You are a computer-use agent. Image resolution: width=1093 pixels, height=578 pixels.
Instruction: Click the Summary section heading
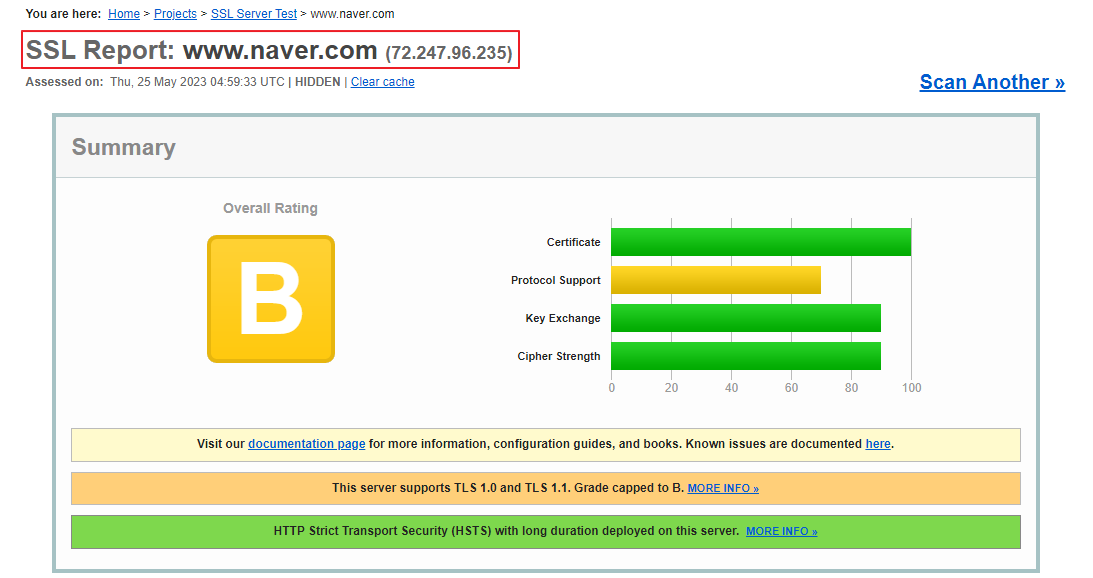pos(123,147)
